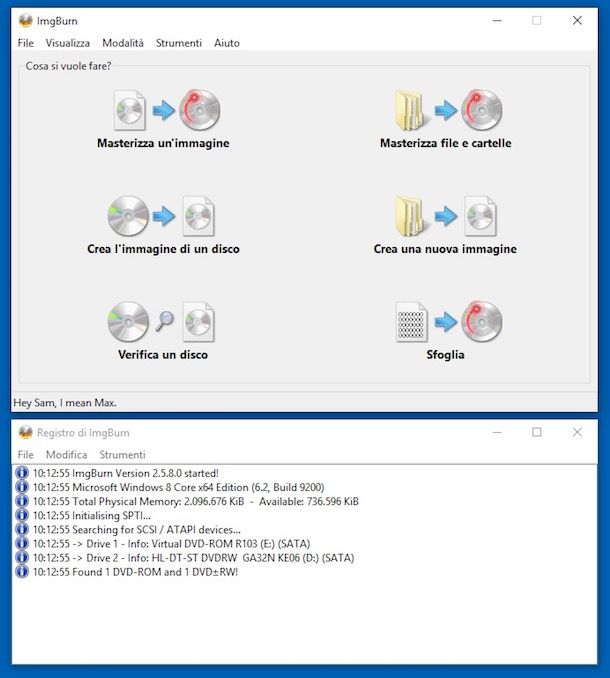Open the Modalità menu
610x678 pixels.
[x=123, y=43]
